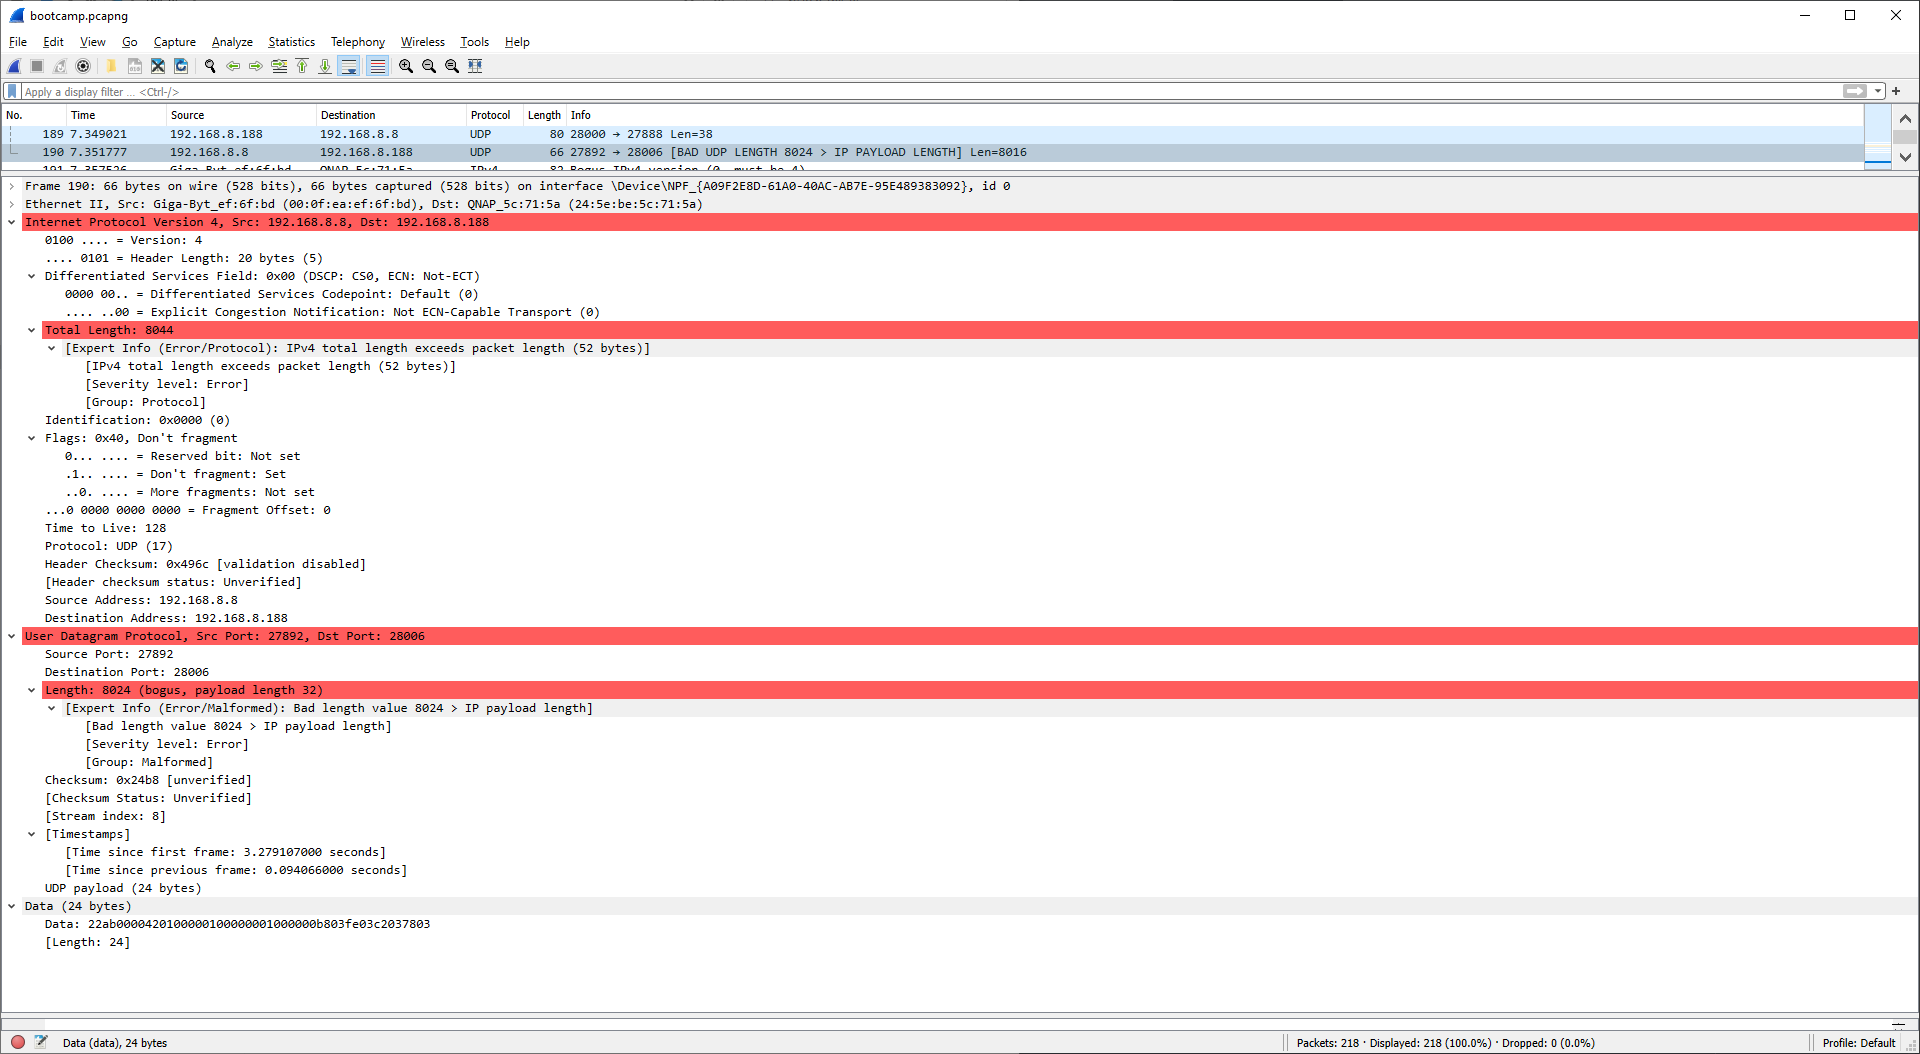Screen dimensions: 1920x1054
Task: Open the Analyze menu
Action: (232, 42)
